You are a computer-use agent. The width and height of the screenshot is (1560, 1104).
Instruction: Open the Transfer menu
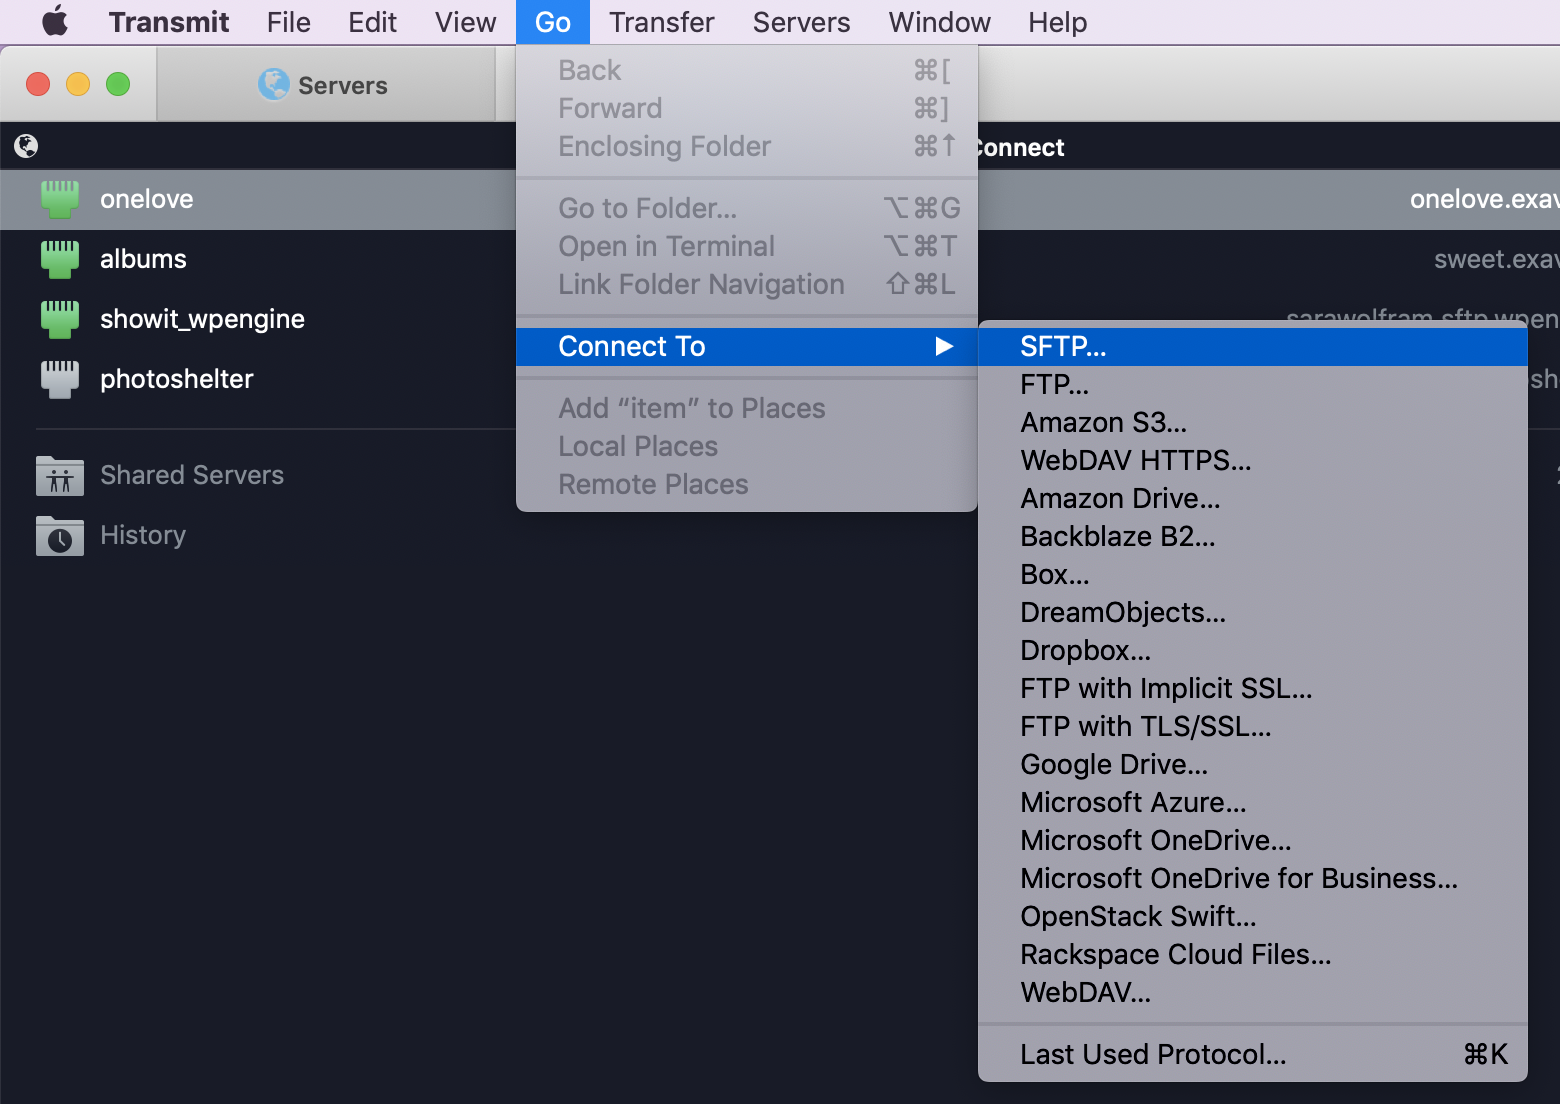pyautogui.click(x=661, y=22)
